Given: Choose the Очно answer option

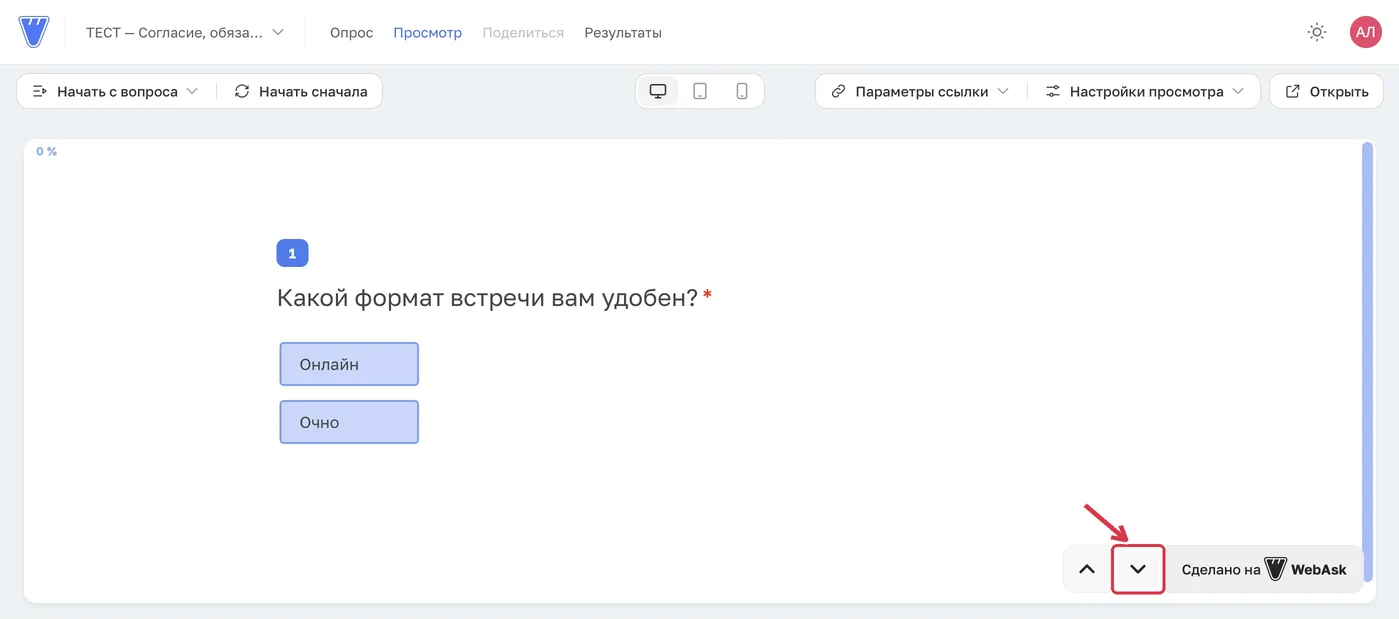Looking at the screenshot, I should click(x=349, y=422).
